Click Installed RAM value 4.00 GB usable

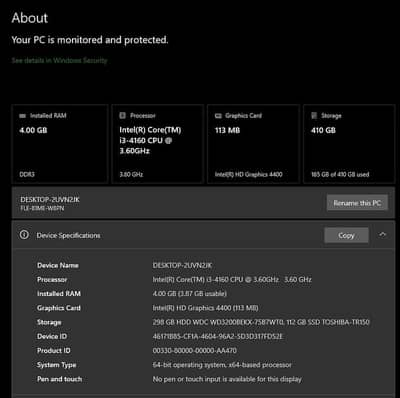point(190,294)
